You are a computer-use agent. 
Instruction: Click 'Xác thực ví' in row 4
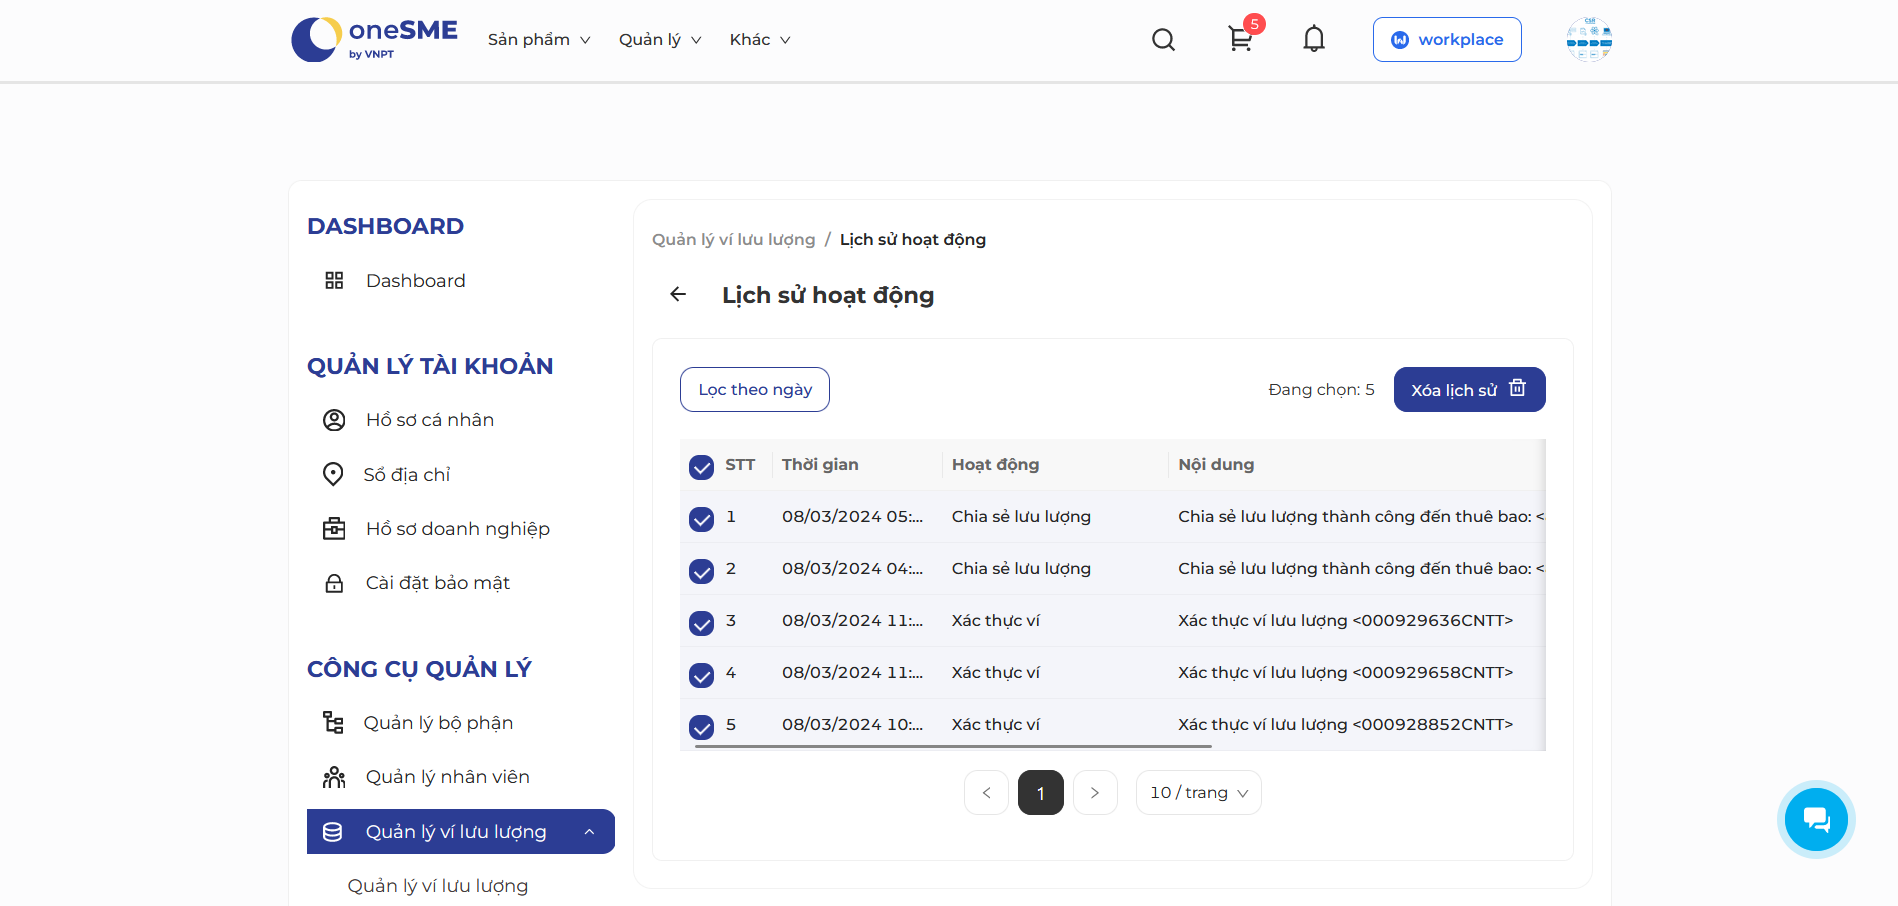coord(995,672)
